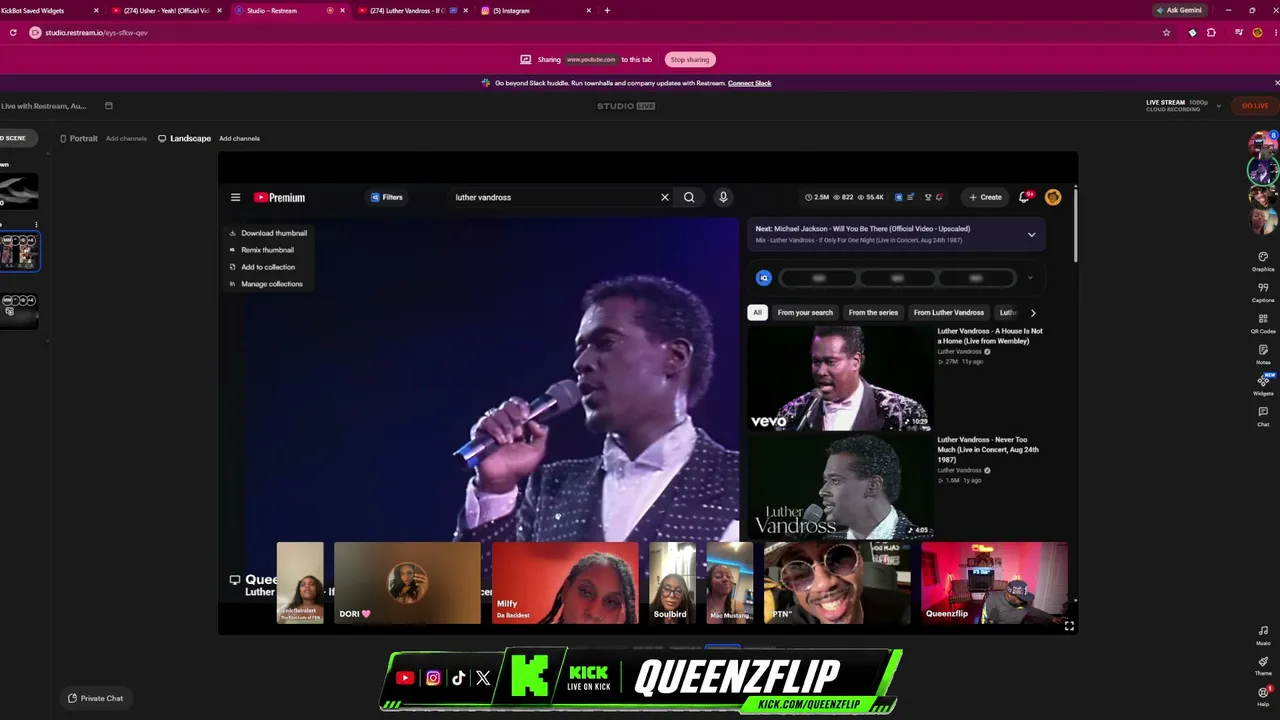This screenshot has height=720, width=1280.
Task: Click the GO LIVE button
Action: 1254,106
